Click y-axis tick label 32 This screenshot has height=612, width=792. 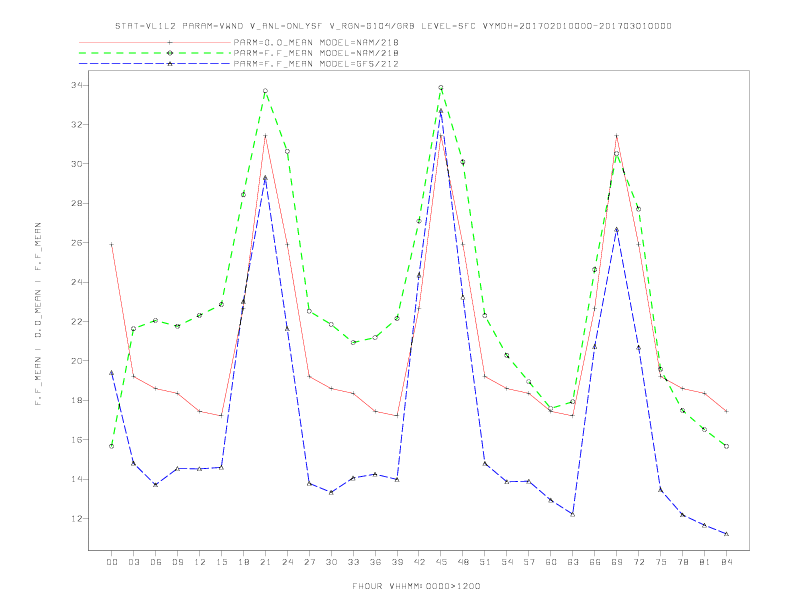coord(77,125)
